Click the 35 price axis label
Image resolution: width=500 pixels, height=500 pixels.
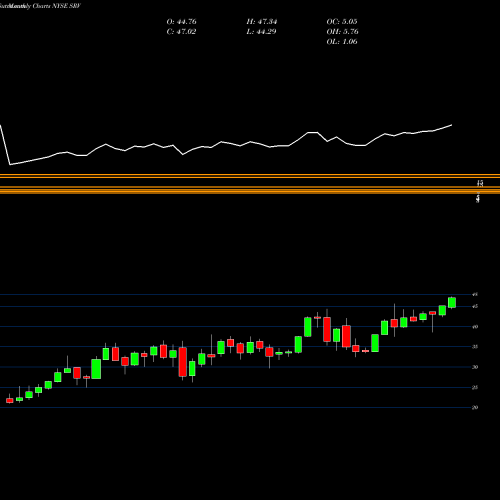click(475, 347)
